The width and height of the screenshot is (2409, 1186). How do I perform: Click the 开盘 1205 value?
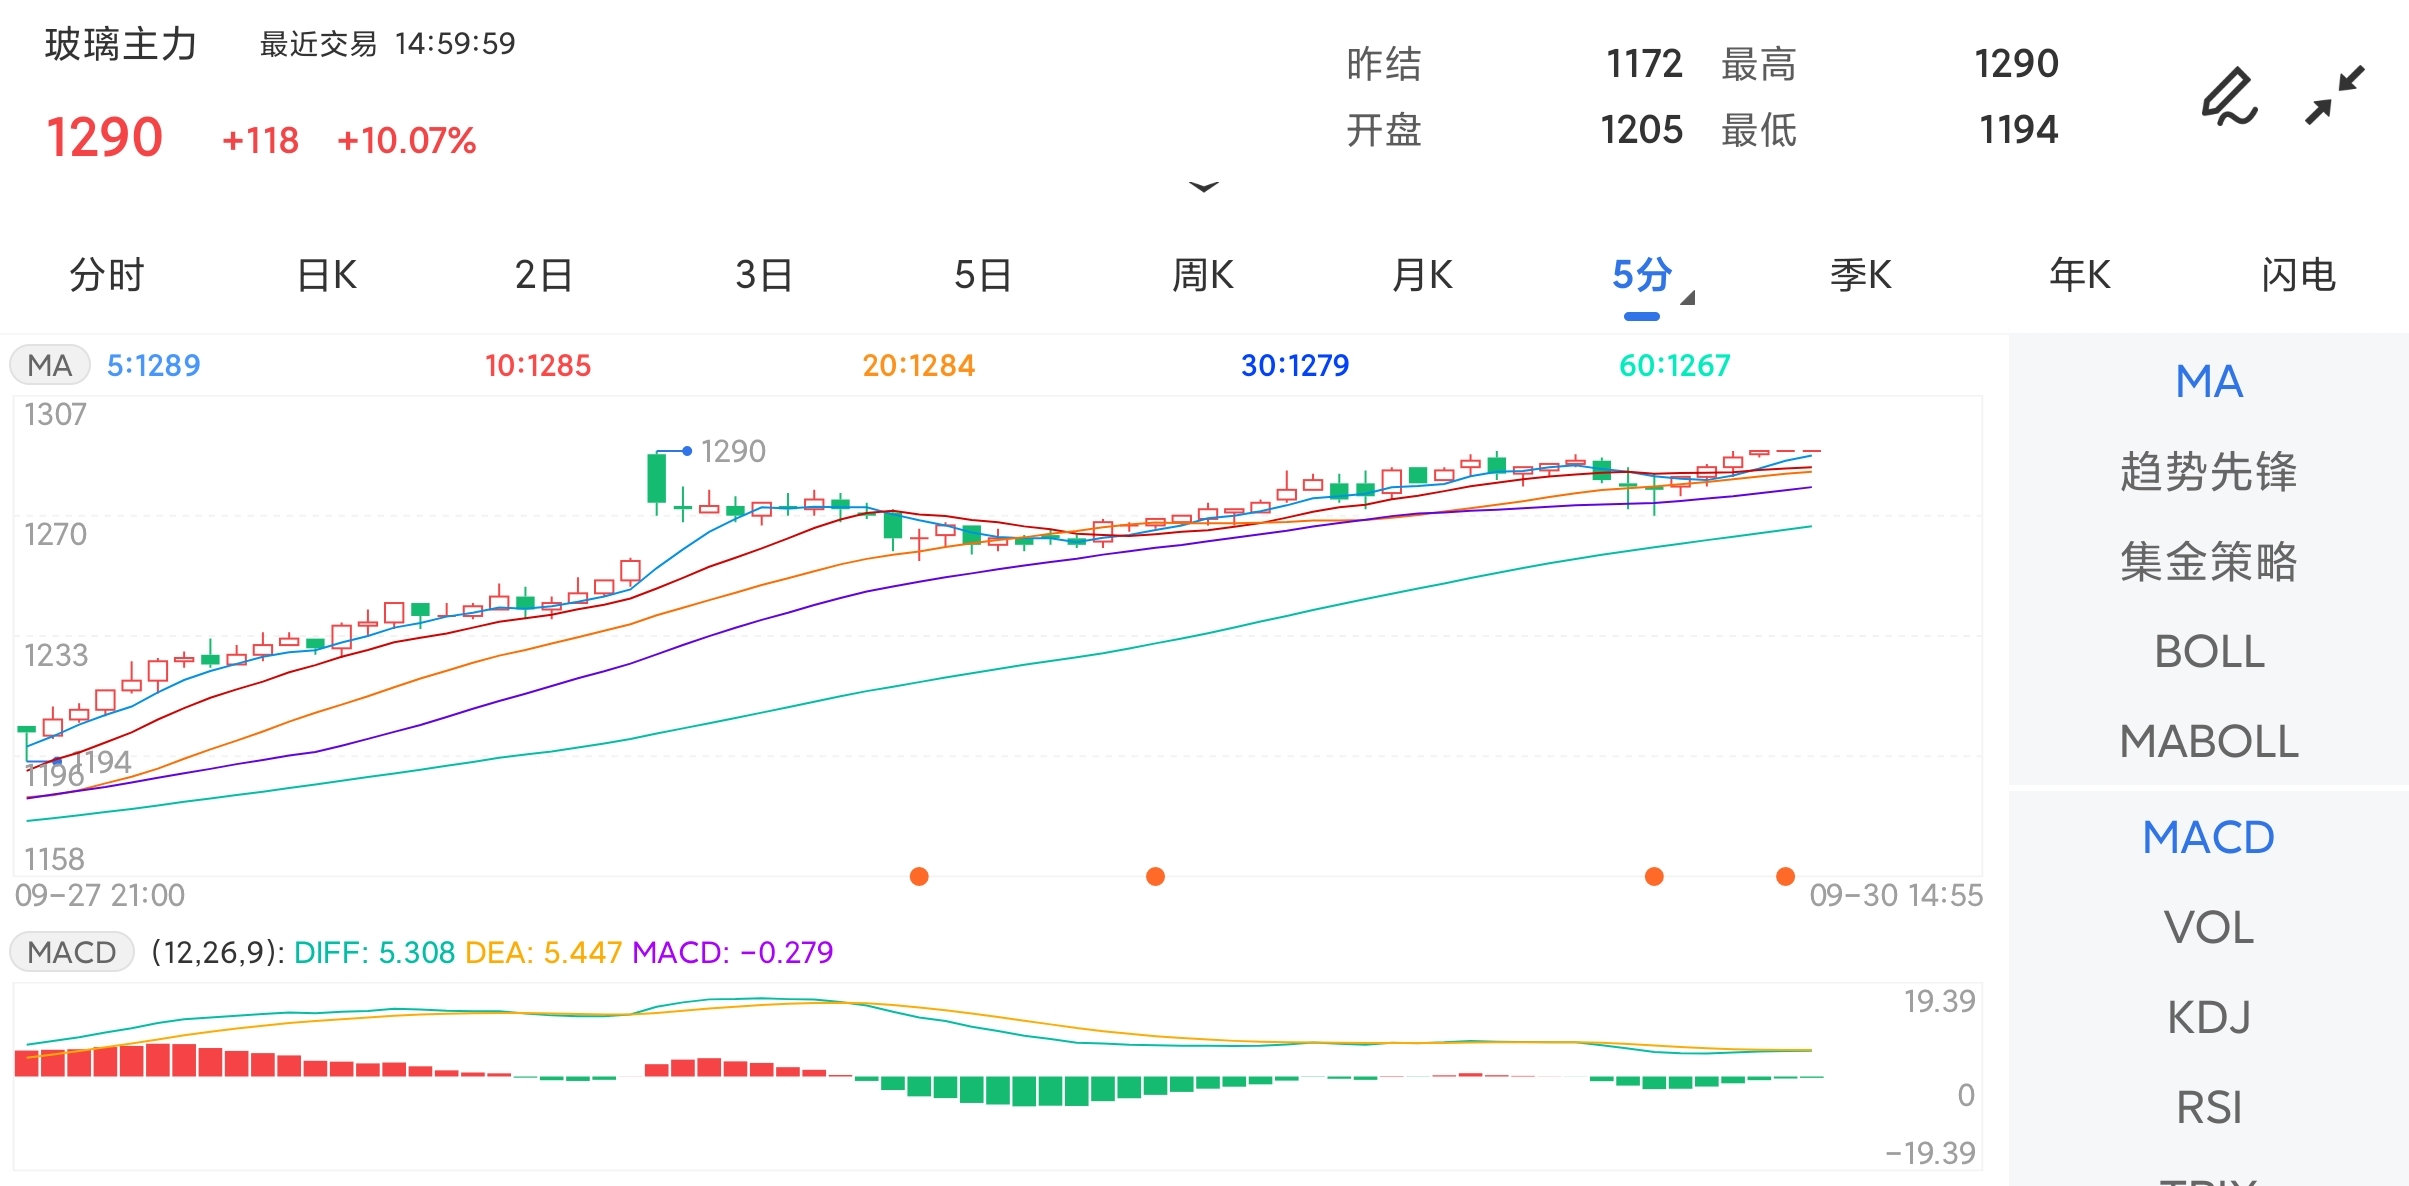coord(1641,129)
